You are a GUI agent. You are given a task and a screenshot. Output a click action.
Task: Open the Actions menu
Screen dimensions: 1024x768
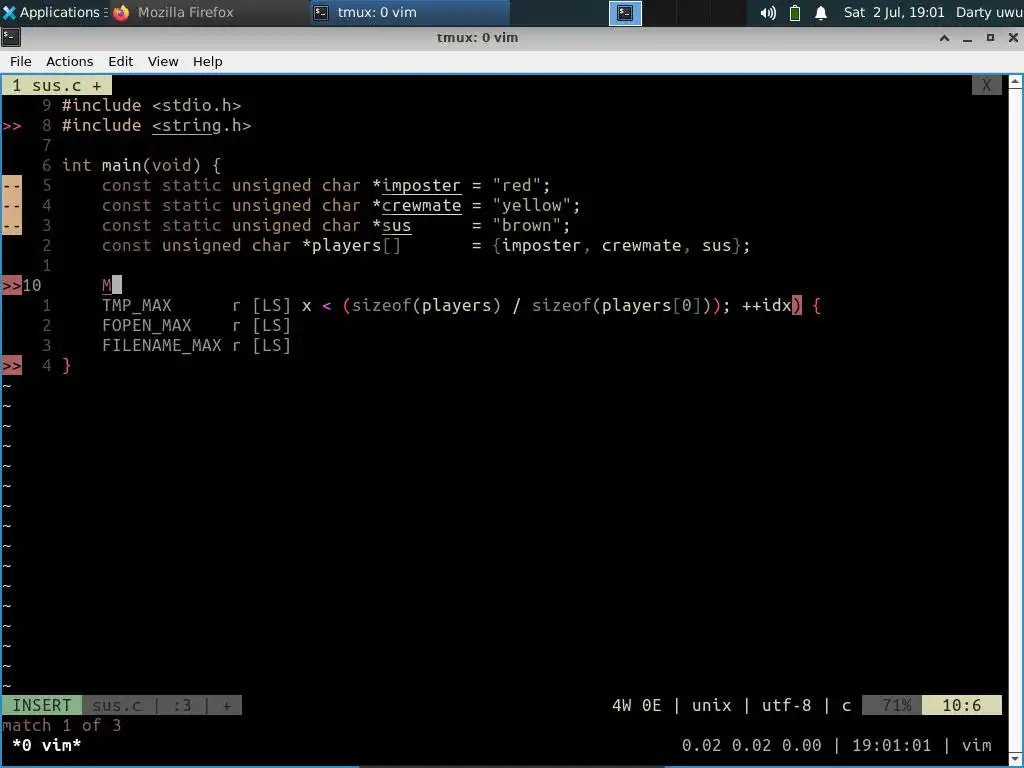[x=69, y=61]
